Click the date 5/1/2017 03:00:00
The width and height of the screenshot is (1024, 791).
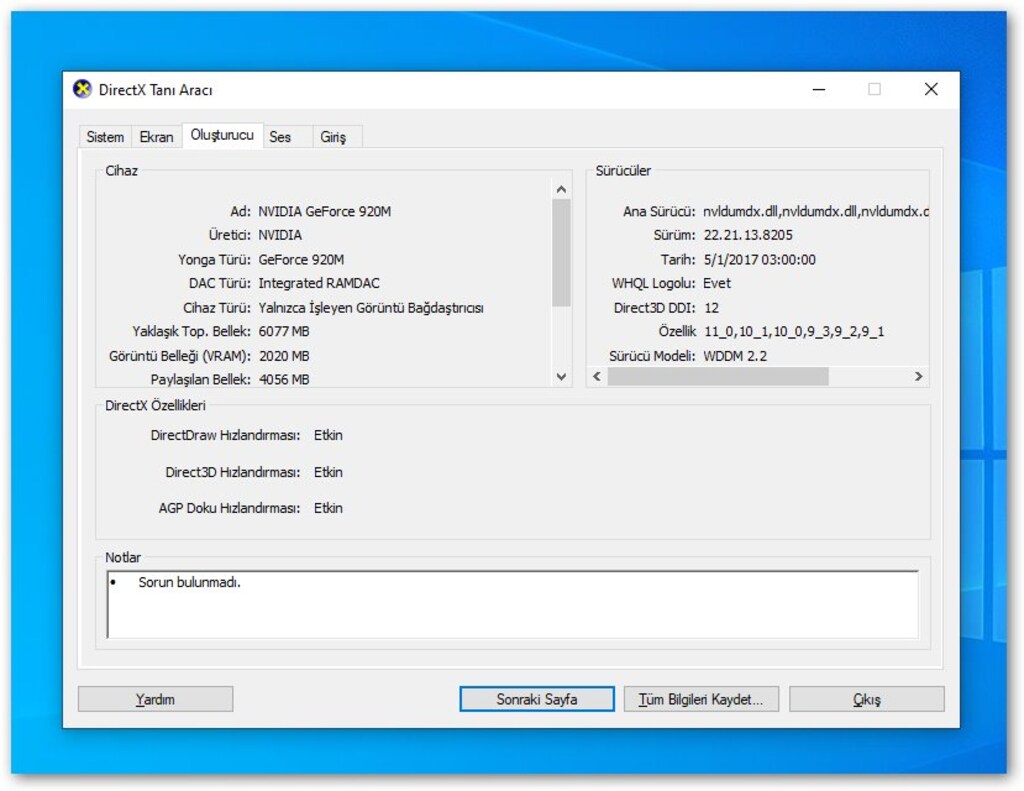760,259
